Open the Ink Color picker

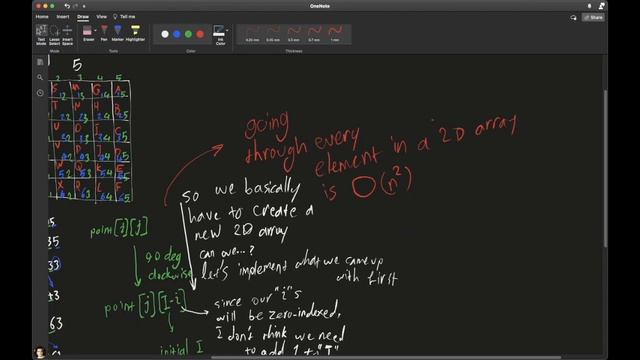(x=220, y=35)
